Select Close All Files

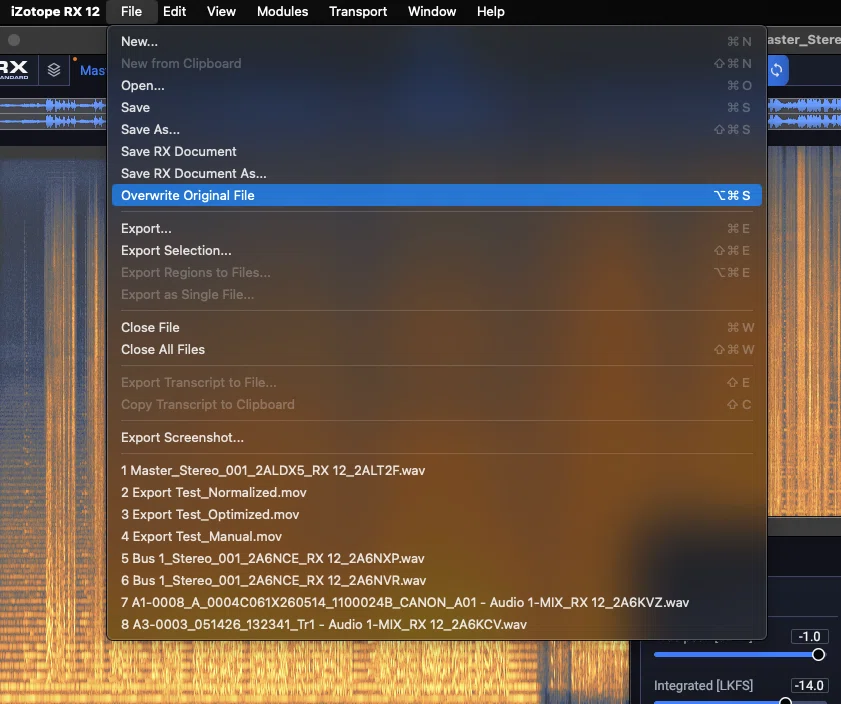click(x=437, y=349)
